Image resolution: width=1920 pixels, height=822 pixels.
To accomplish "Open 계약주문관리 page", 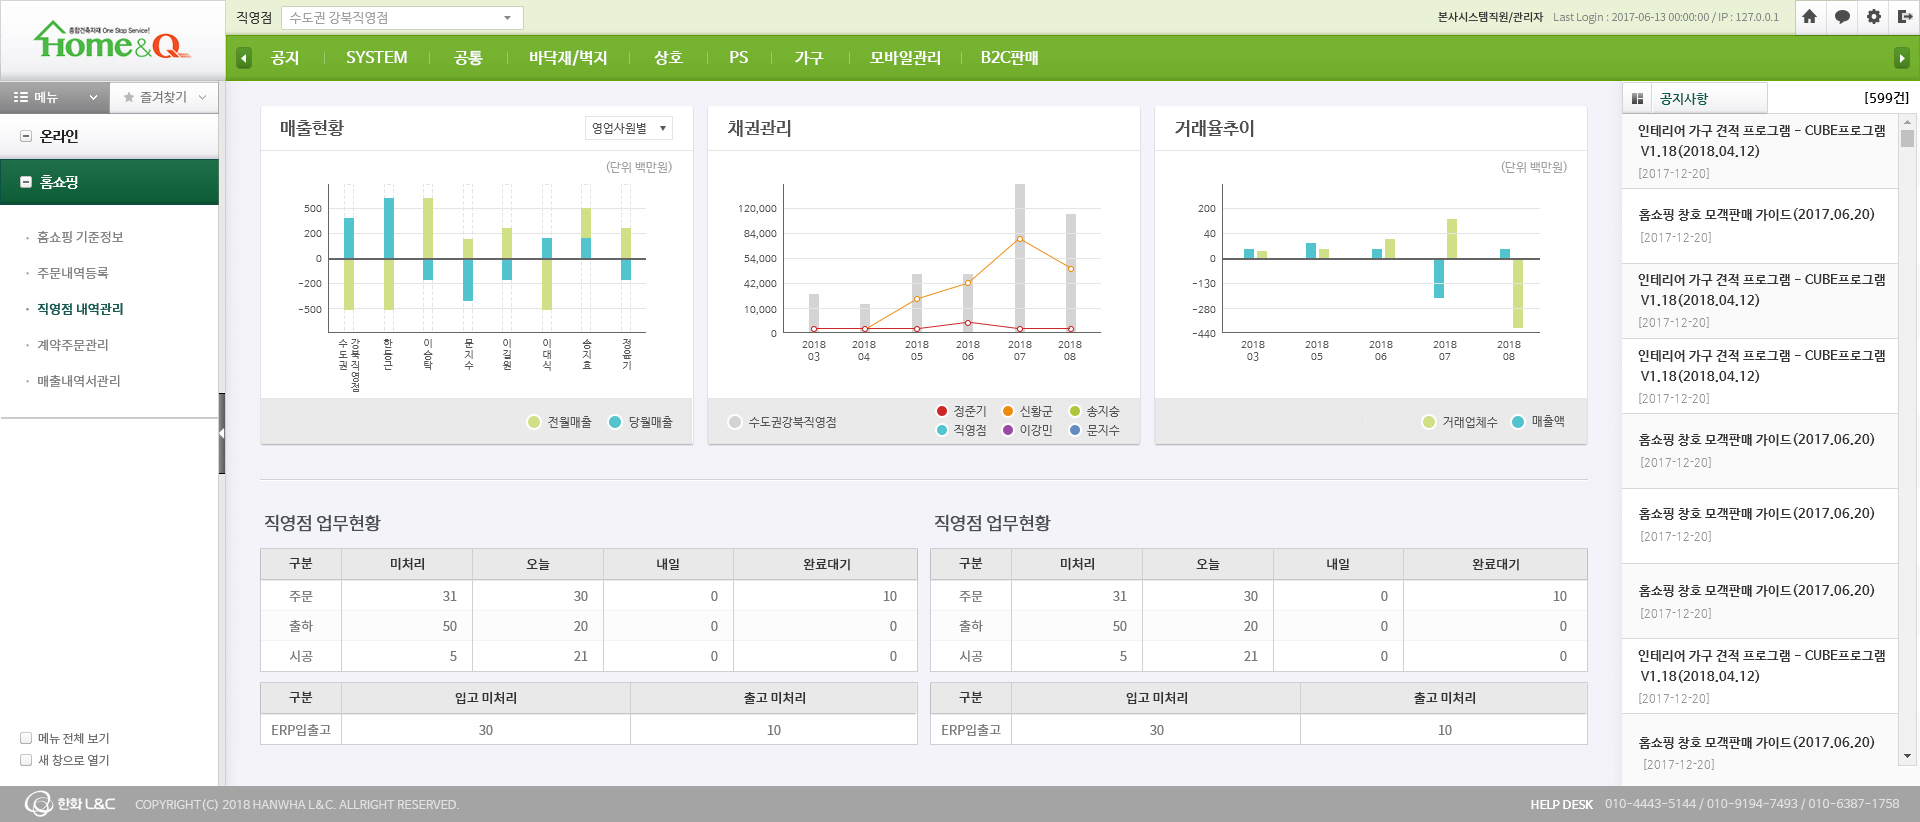I will pos(72,345).
